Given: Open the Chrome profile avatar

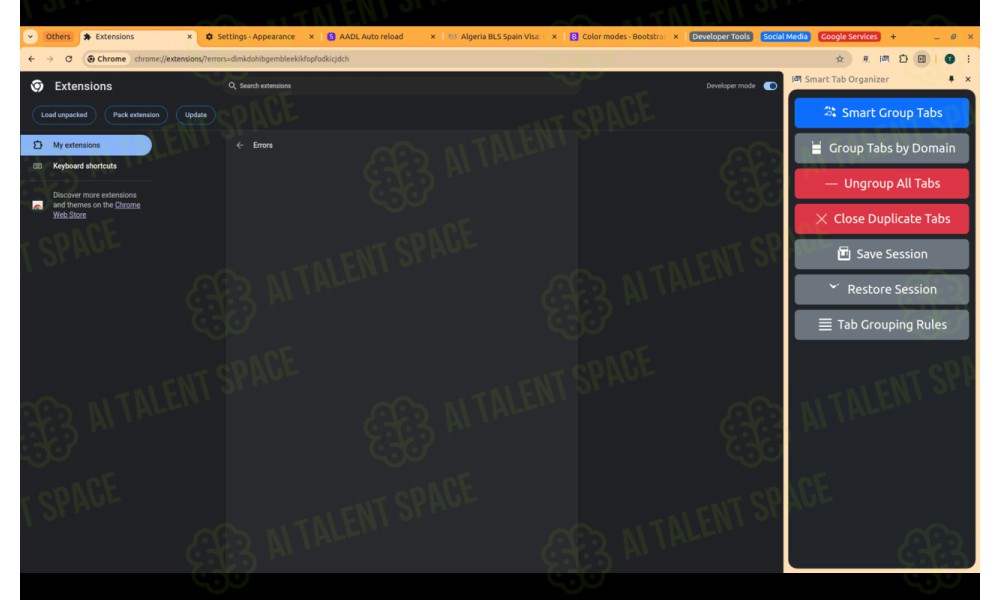Looking at the screenshot, I should coord(950,59).
